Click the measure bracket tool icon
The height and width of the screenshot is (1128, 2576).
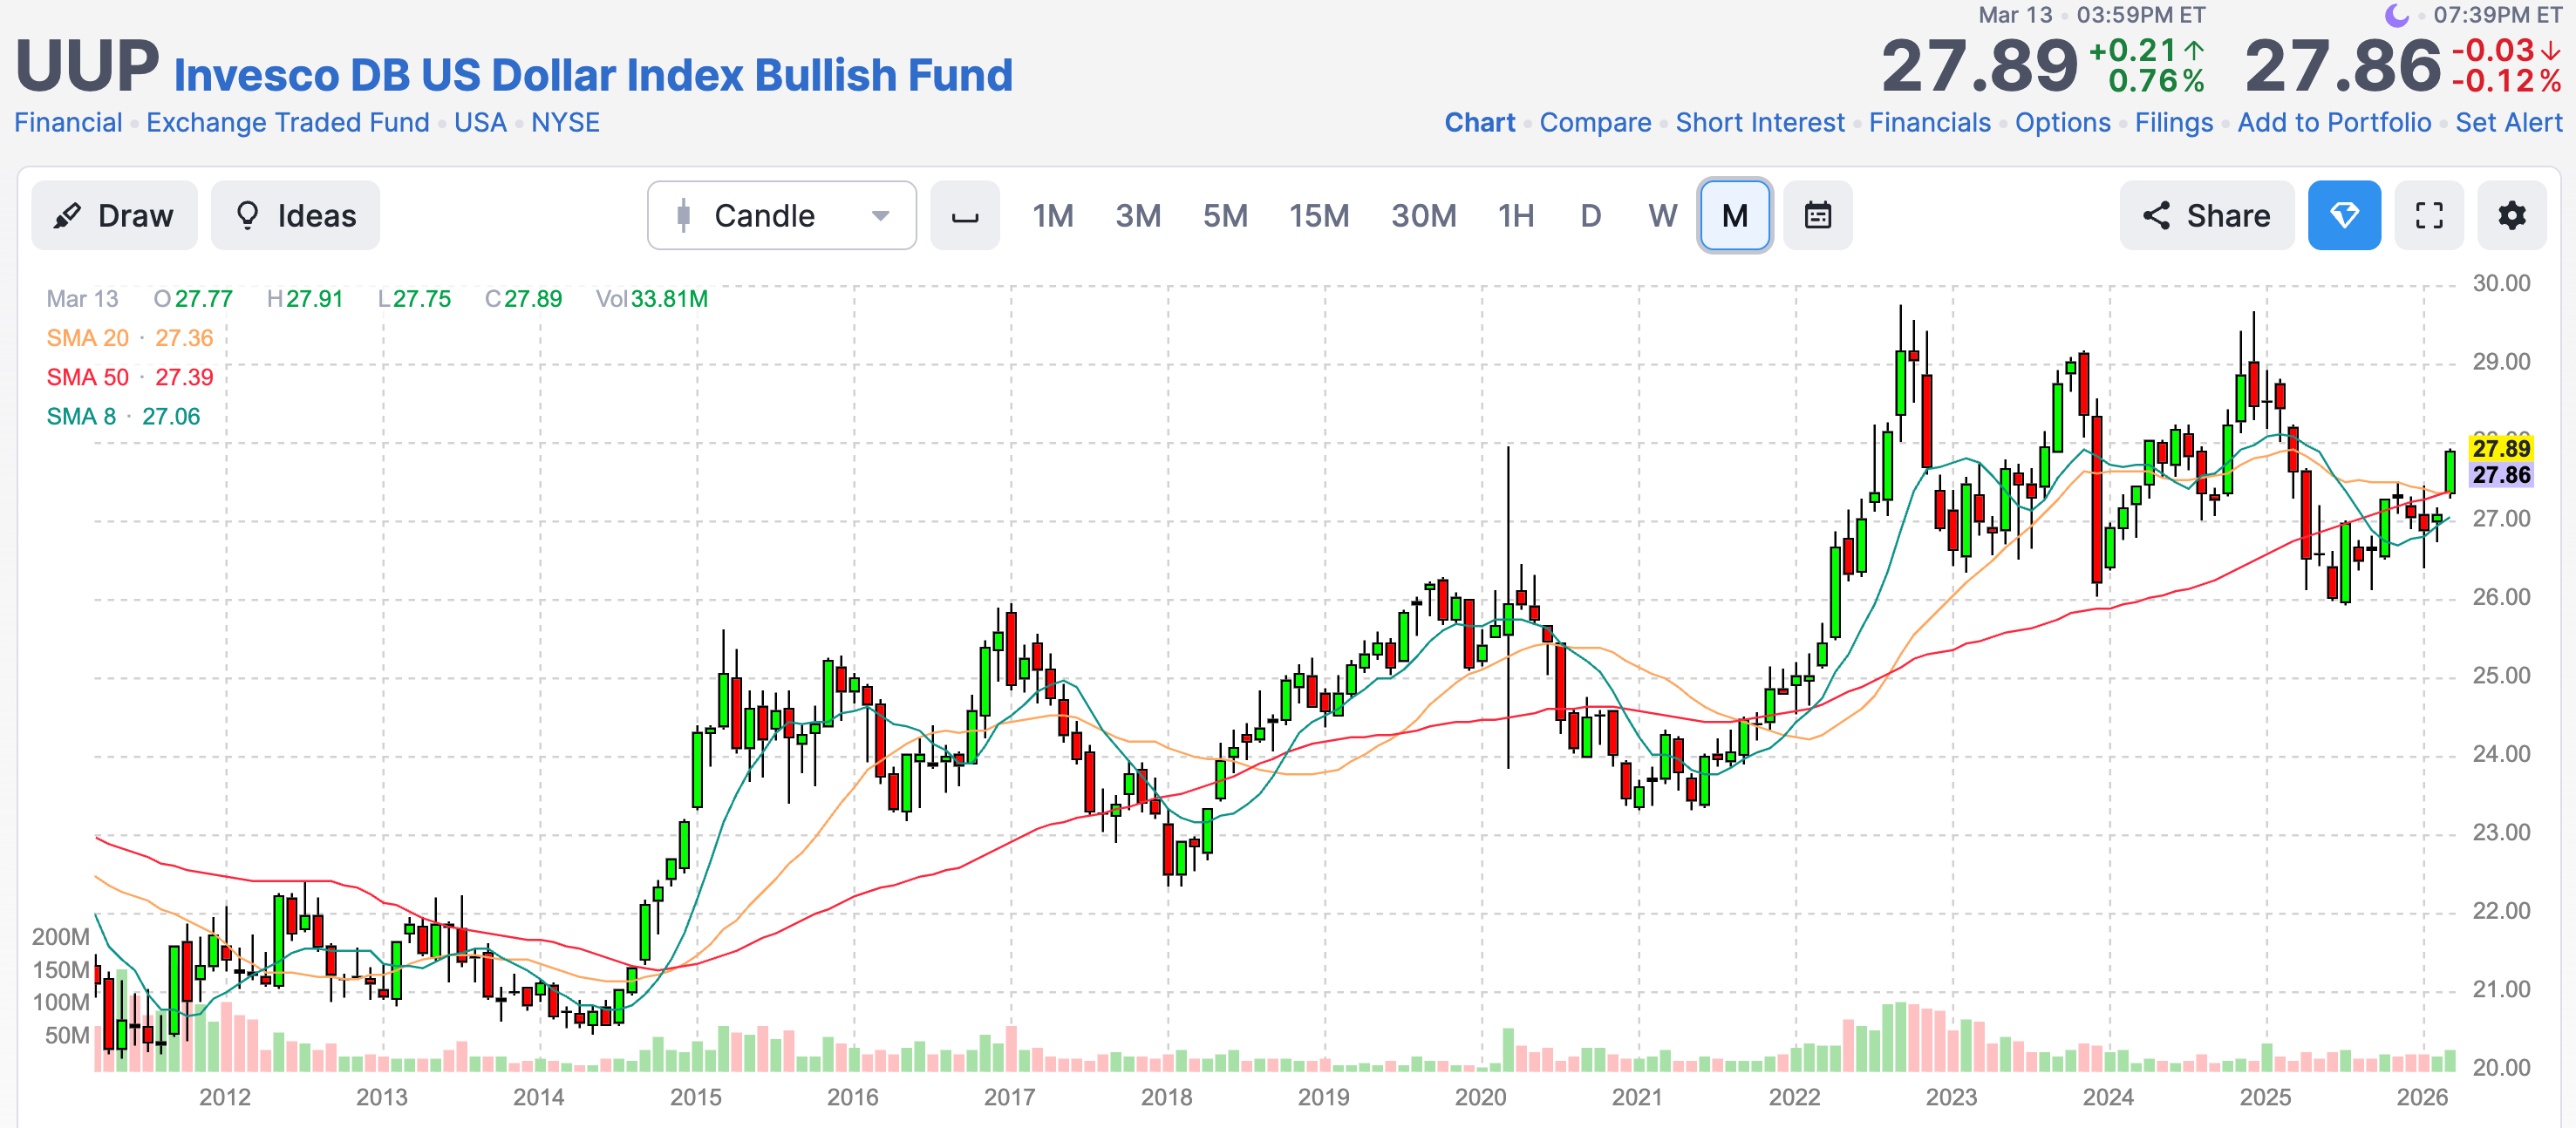click(x=964, y=216)
